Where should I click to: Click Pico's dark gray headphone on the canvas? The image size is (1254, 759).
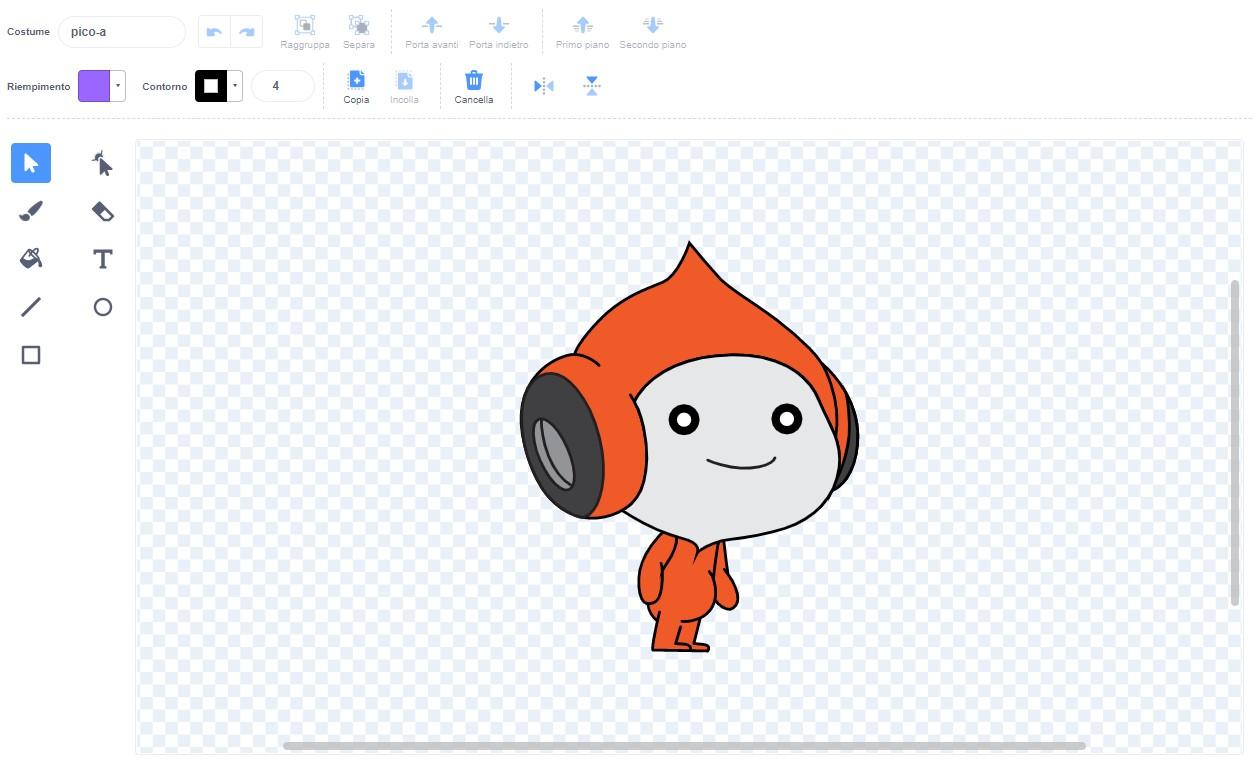(560, 445)
